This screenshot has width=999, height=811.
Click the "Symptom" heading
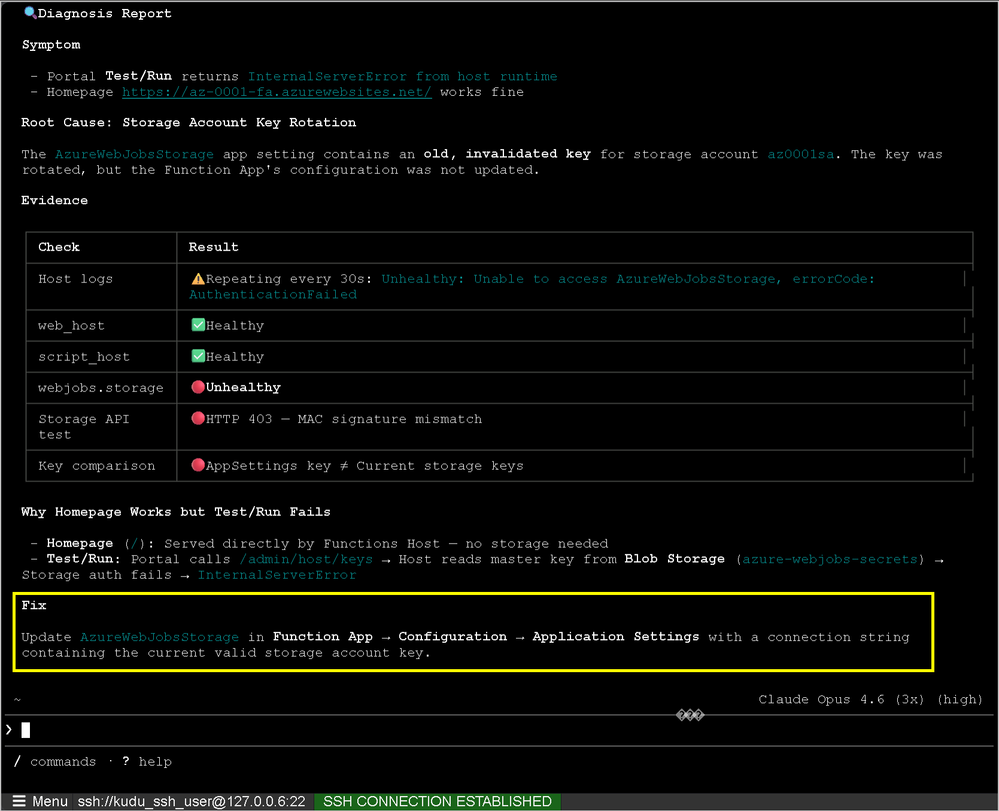pyautogui.click(x=51, y=45)
